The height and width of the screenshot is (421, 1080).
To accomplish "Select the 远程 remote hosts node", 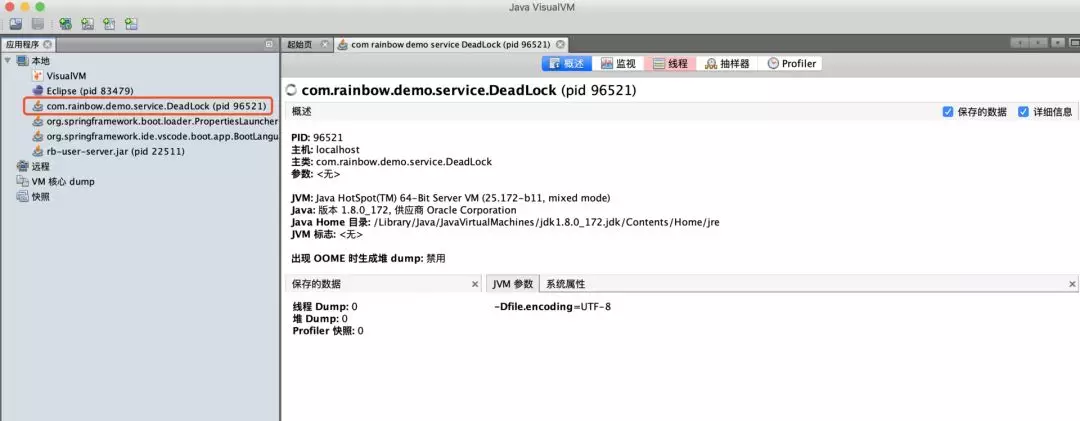I will tap(33, 167).
